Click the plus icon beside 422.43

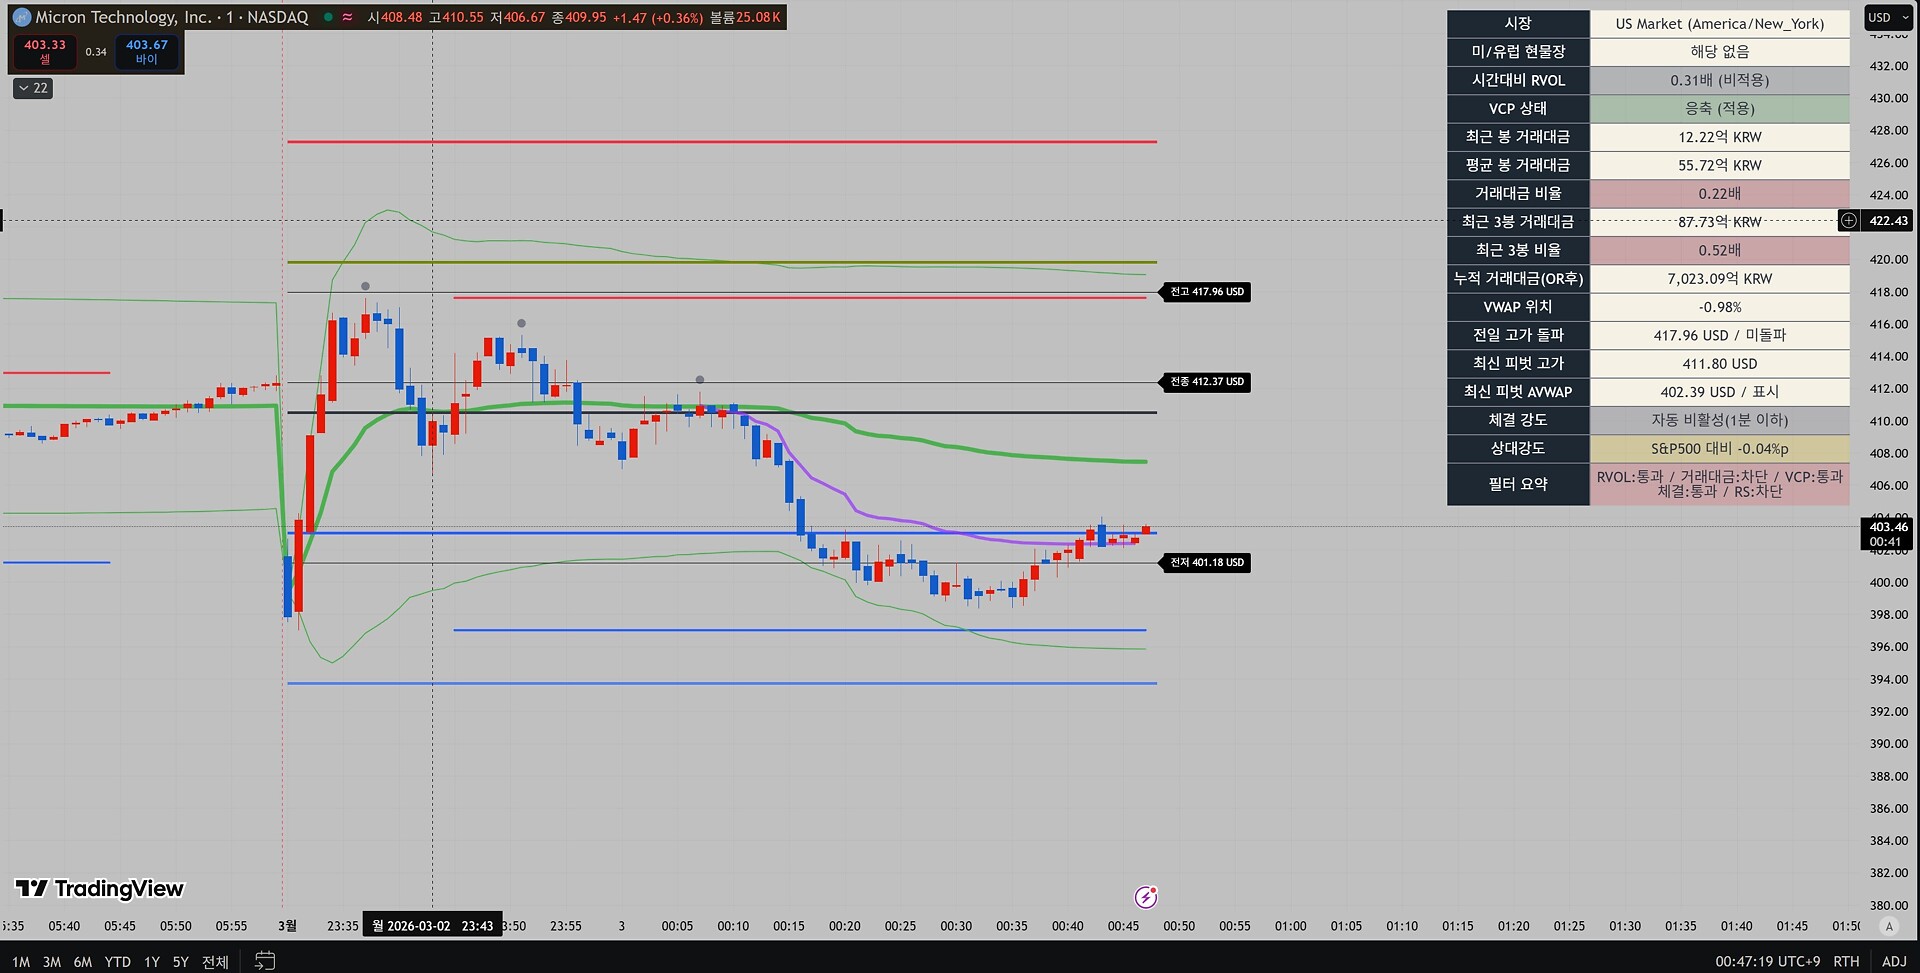coord(1849,220)
